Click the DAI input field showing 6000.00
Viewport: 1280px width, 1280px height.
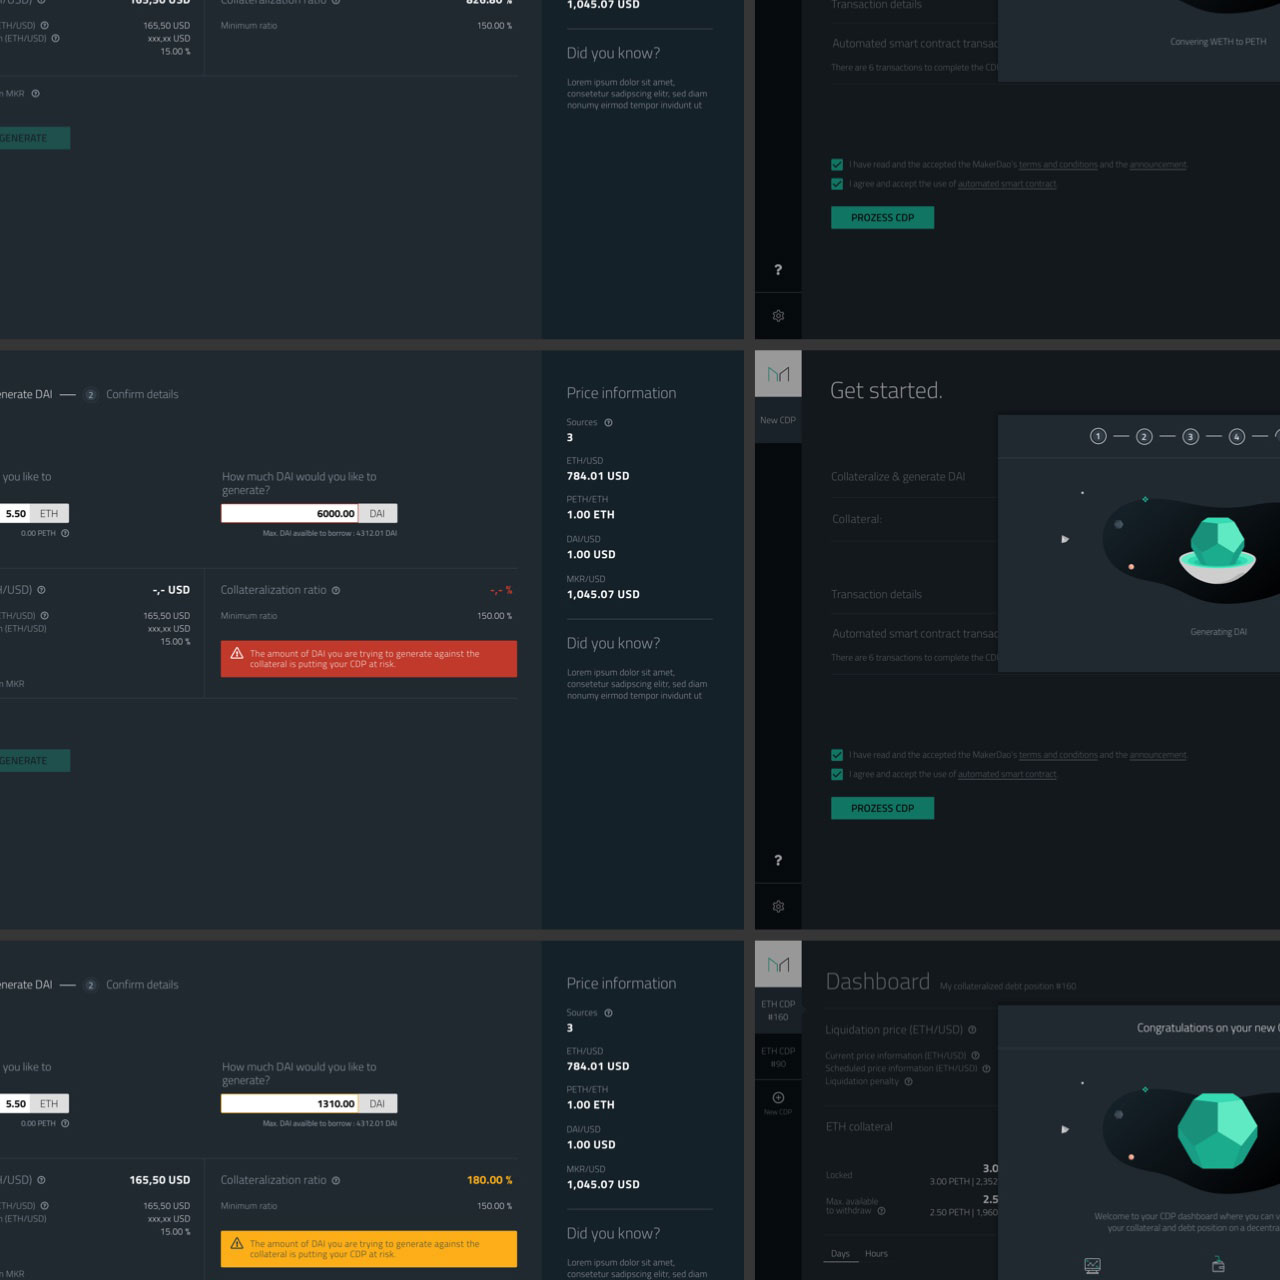290,513
